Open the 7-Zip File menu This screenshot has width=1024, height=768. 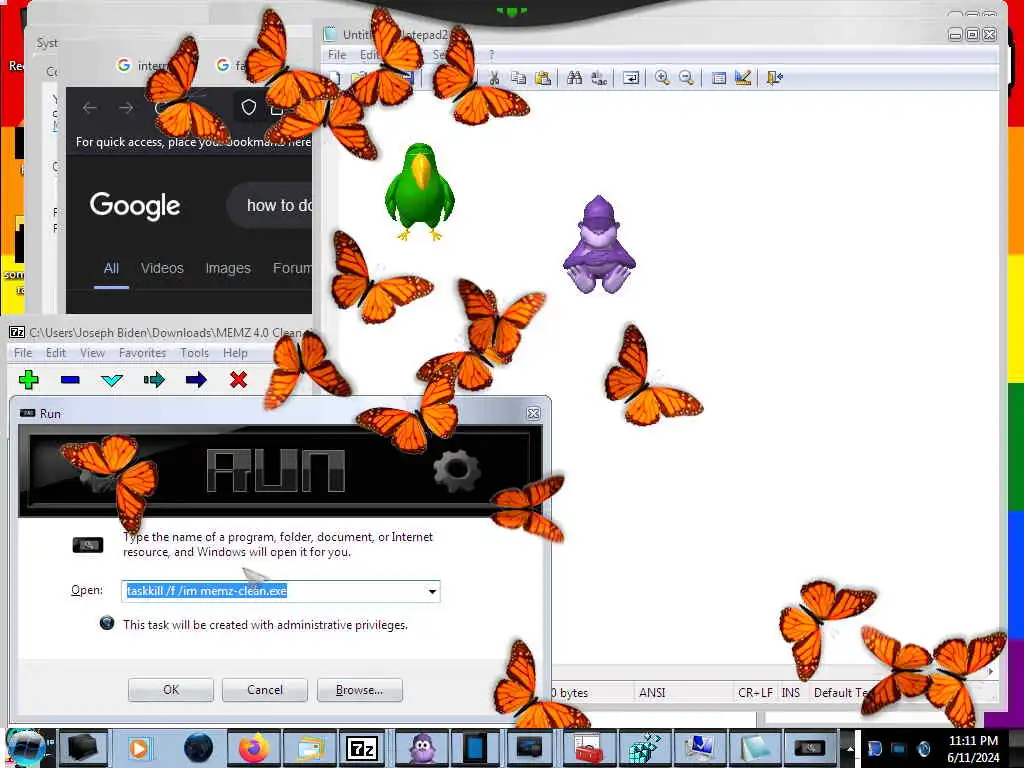click(x=23, y=353)
